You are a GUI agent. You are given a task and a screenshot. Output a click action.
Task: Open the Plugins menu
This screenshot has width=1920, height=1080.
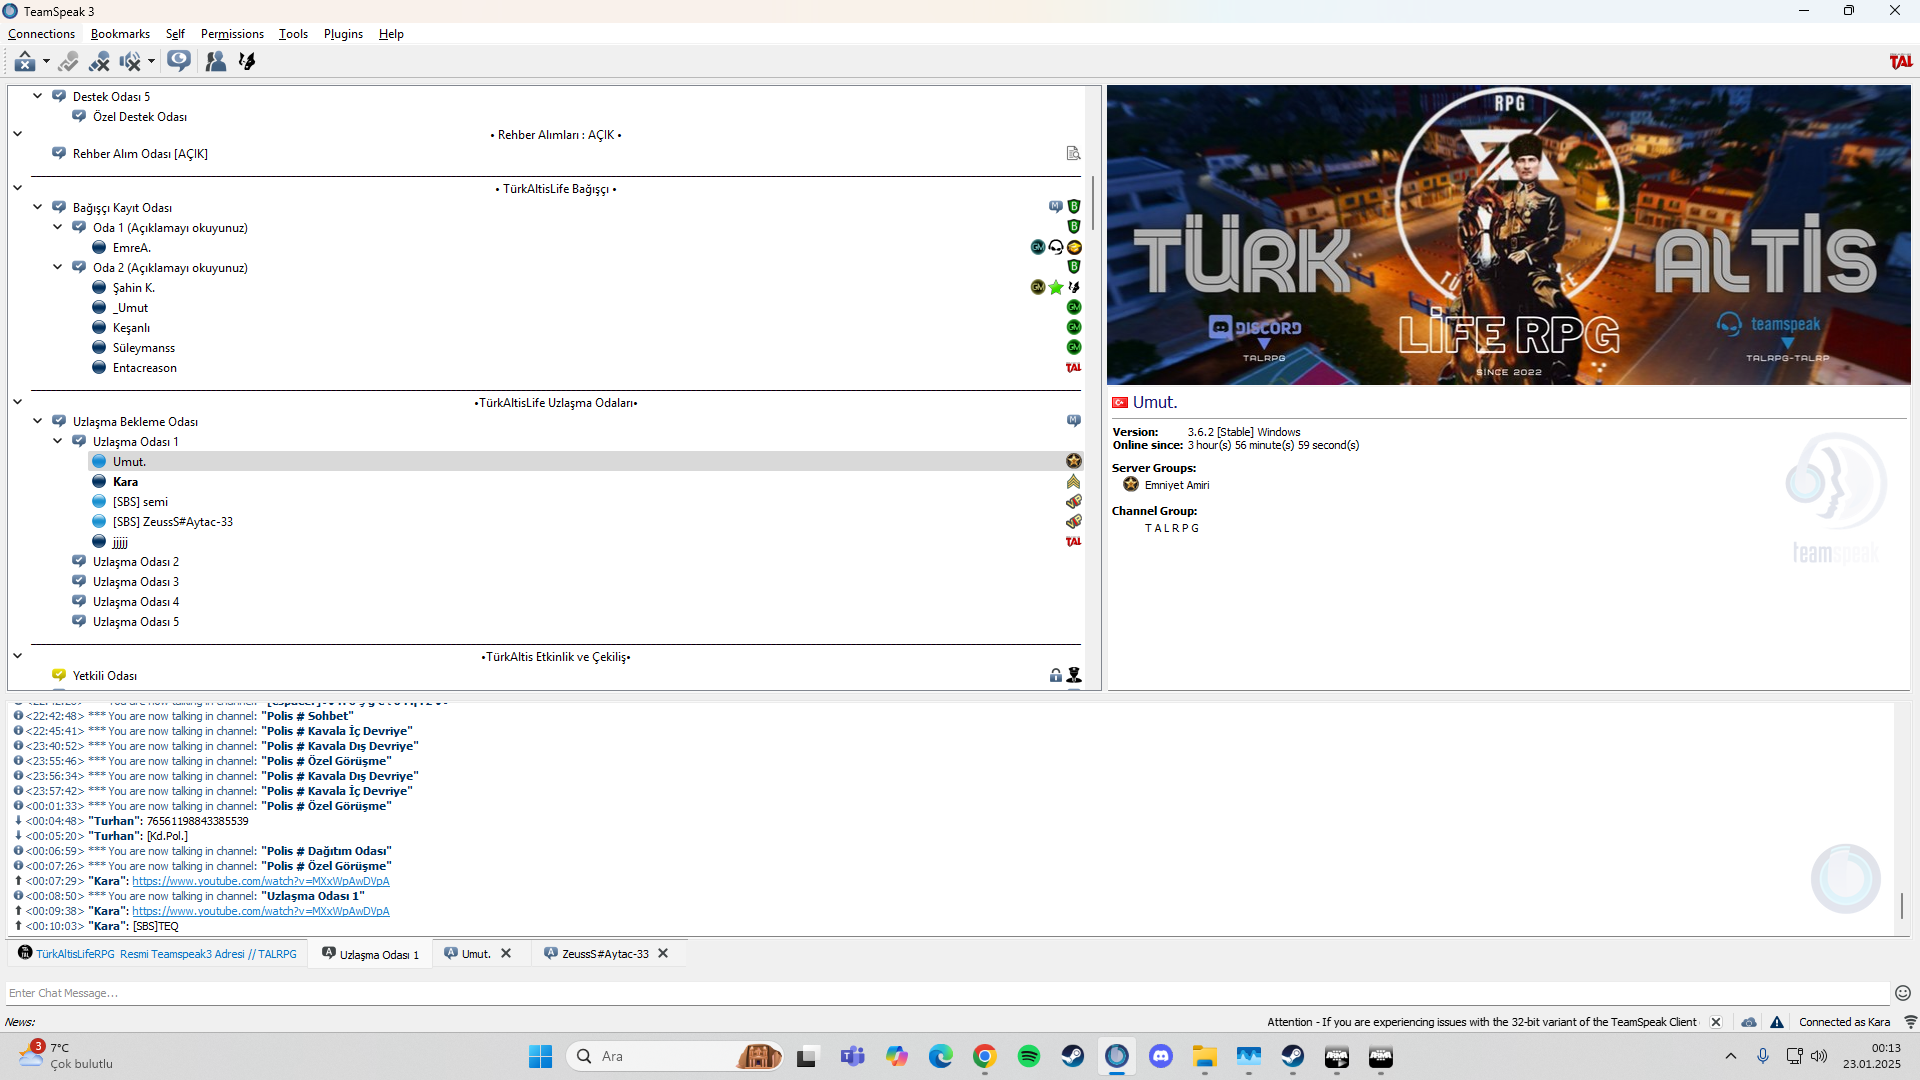click(343, 34)
